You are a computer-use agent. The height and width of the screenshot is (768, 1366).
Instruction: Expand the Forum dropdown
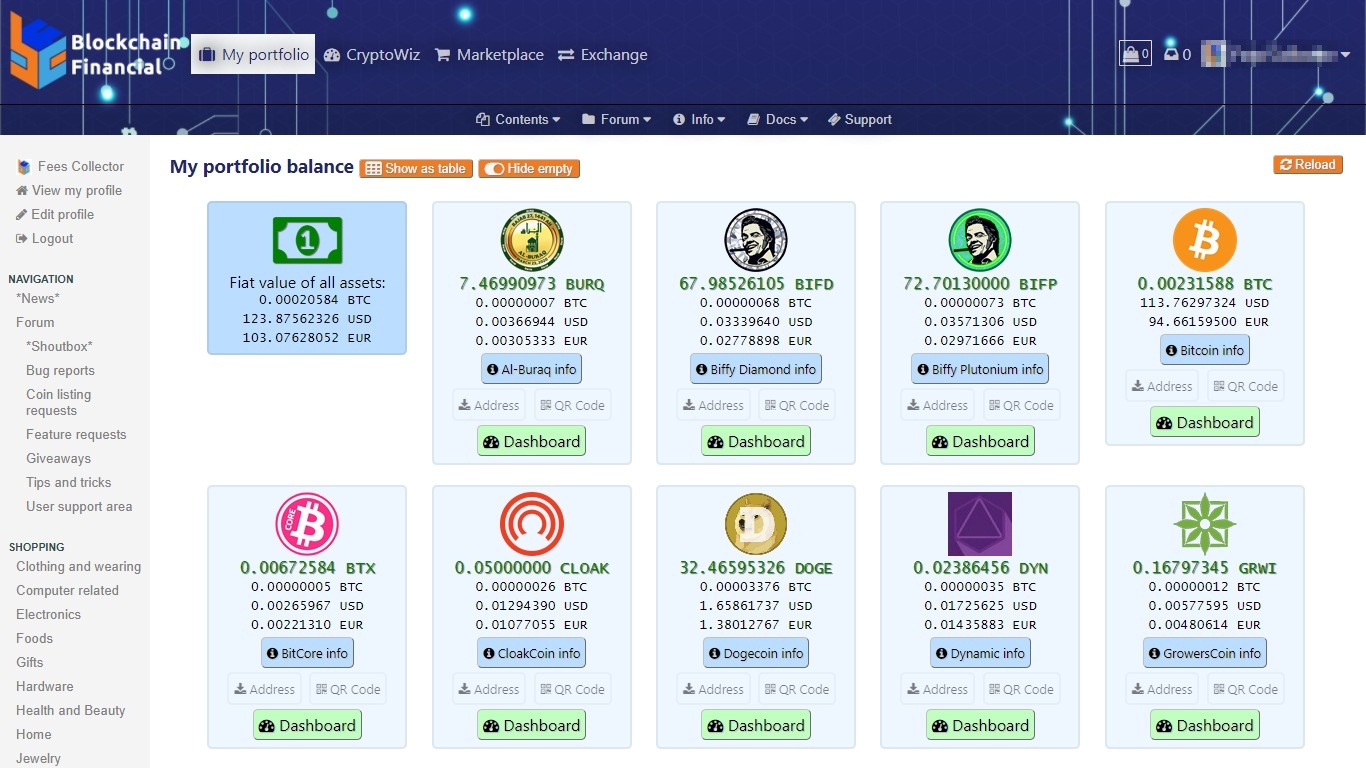pyautogui.click(x=616, y=119)
